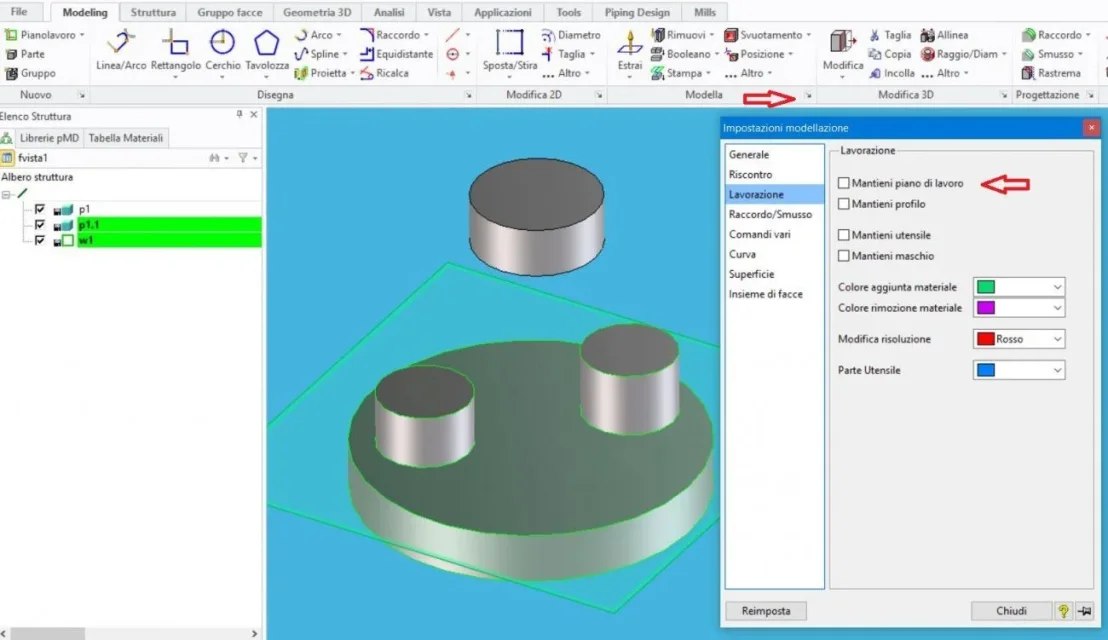Expand the Modifica risoluzione Rosso dropdown
Viewport: 1108px width, 640px height.
(1019, 339)
